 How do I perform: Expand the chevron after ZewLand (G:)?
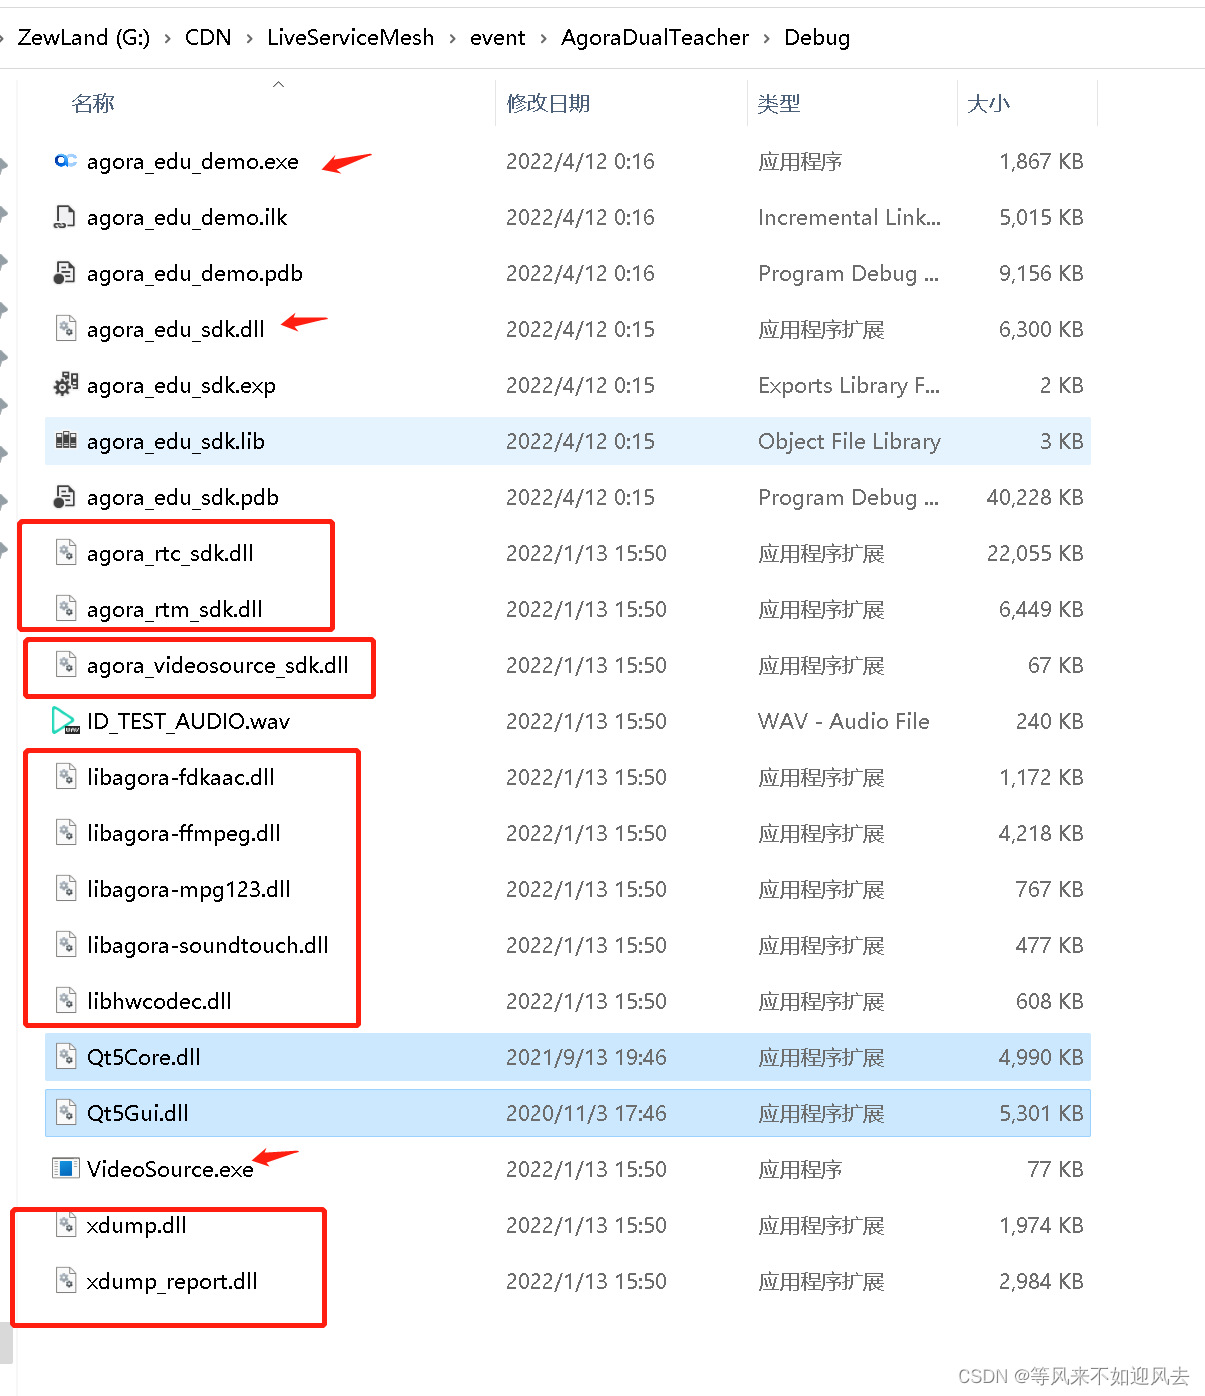pos(168,38)
